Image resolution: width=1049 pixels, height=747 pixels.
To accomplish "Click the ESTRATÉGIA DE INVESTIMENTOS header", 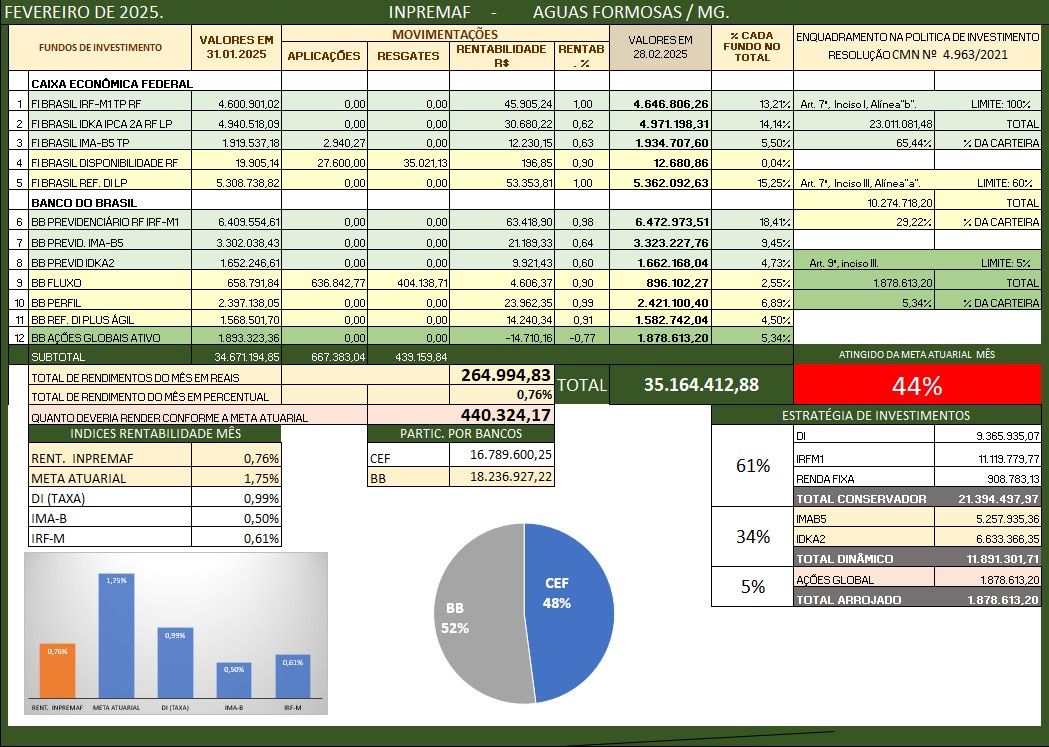I will (876, 415).
